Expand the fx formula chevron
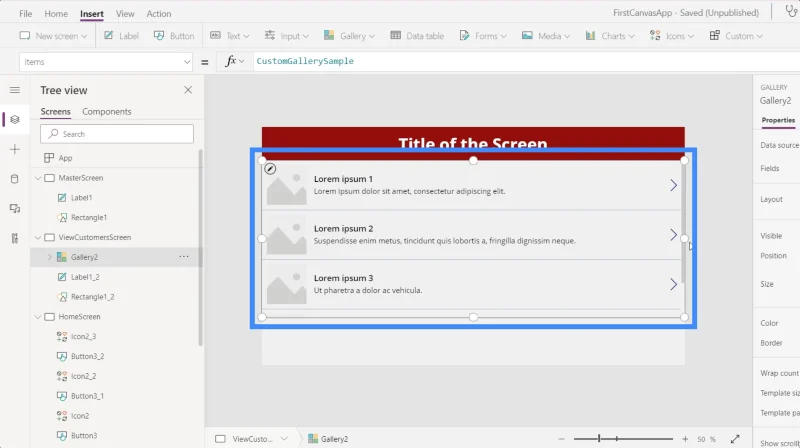The height and width of the screenshot is (448, 800). (241, 61)
